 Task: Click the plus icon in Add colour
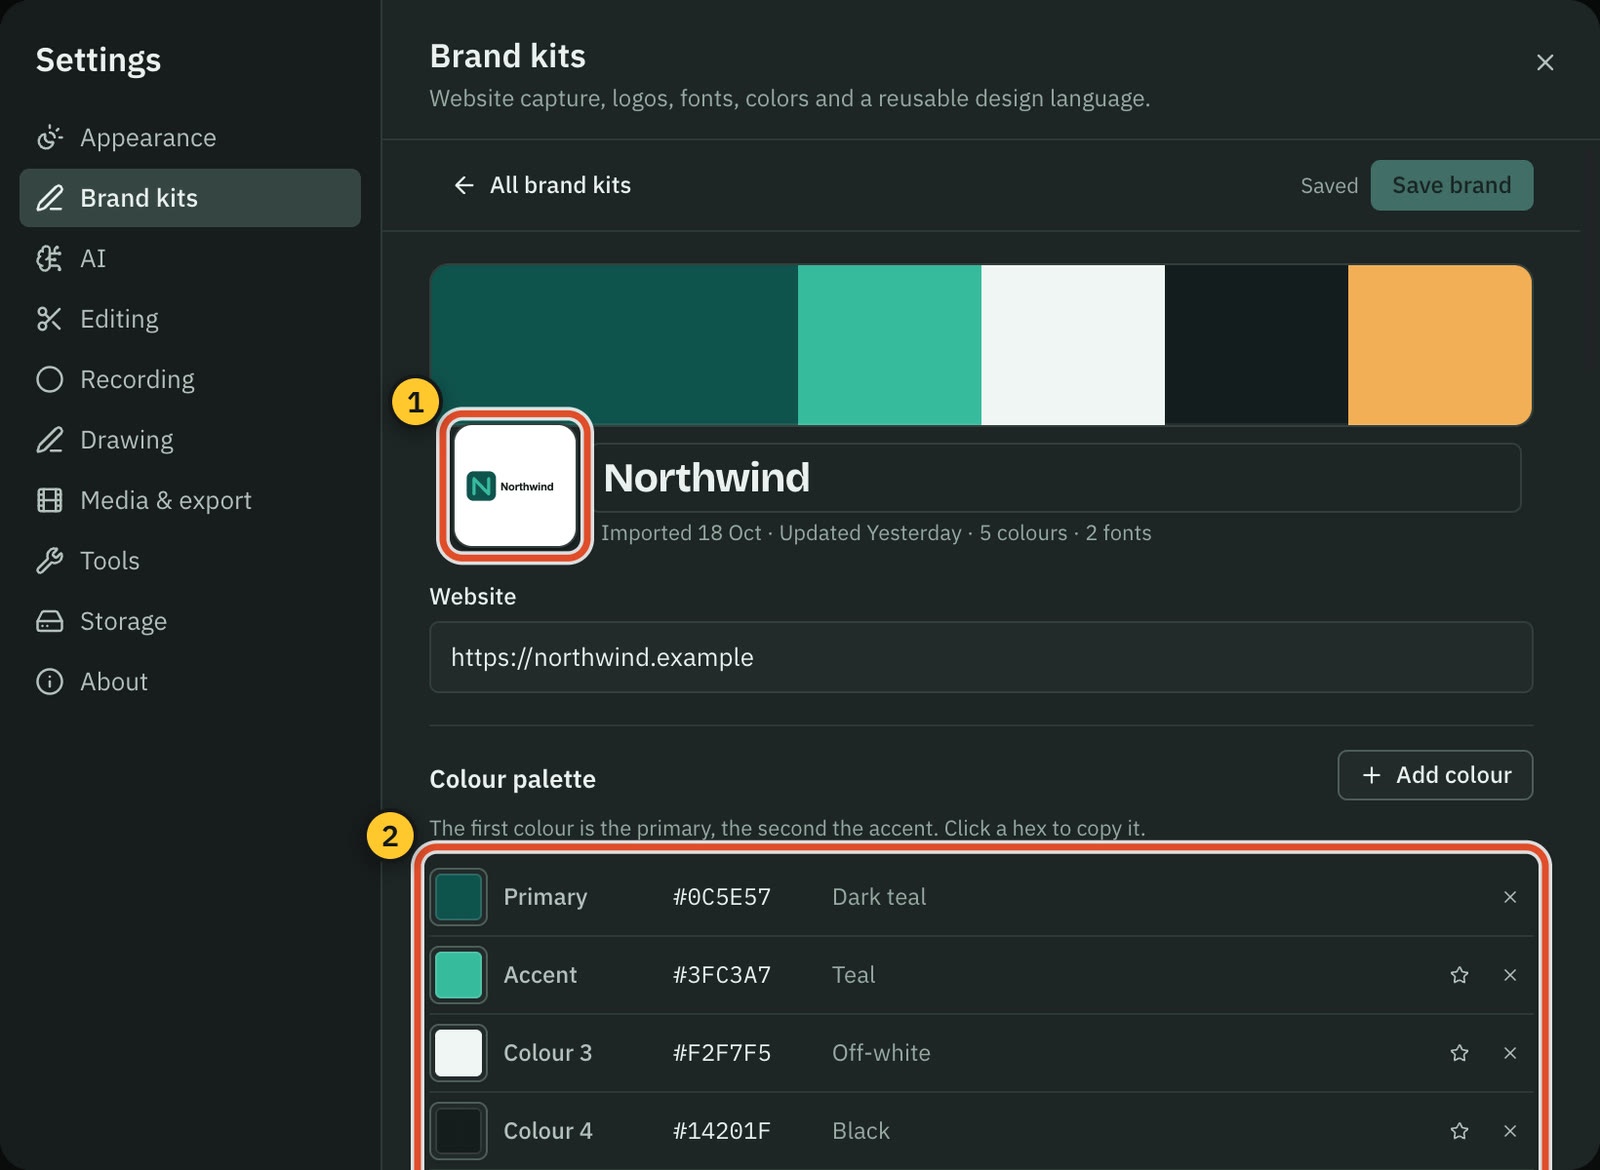(x=1372, y=775)
